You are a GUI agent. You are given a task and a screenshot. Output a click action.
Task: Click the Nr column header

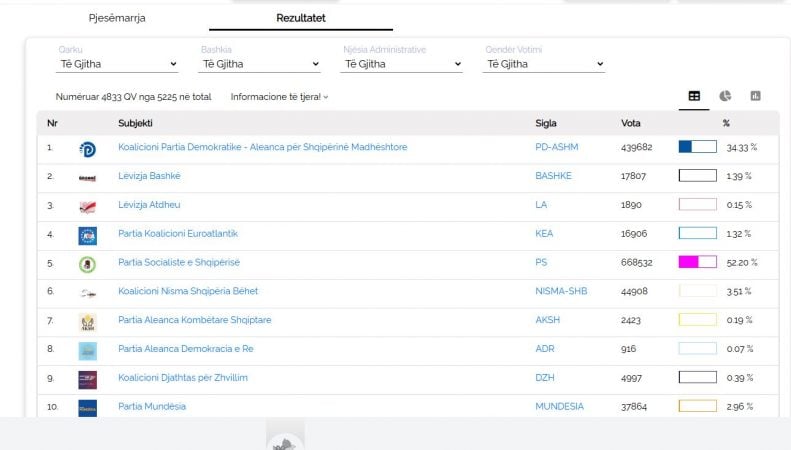[x=52, y=123]
